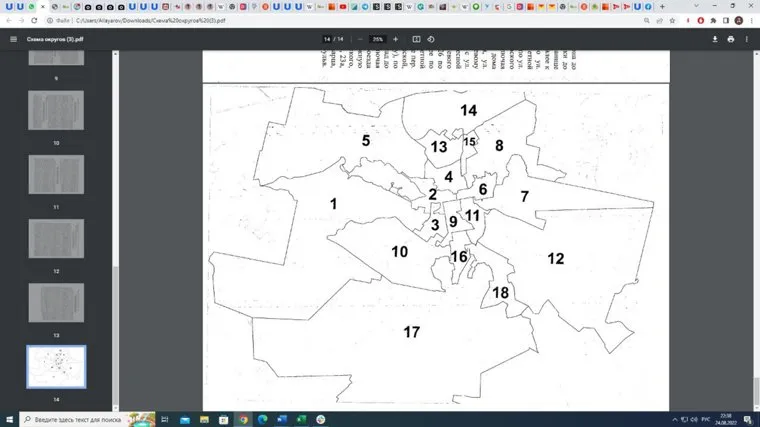Screen dimensions: 760x427
Task: Open the Chrome browser menu
Action: pyautogui.click(x=750, y=20)
